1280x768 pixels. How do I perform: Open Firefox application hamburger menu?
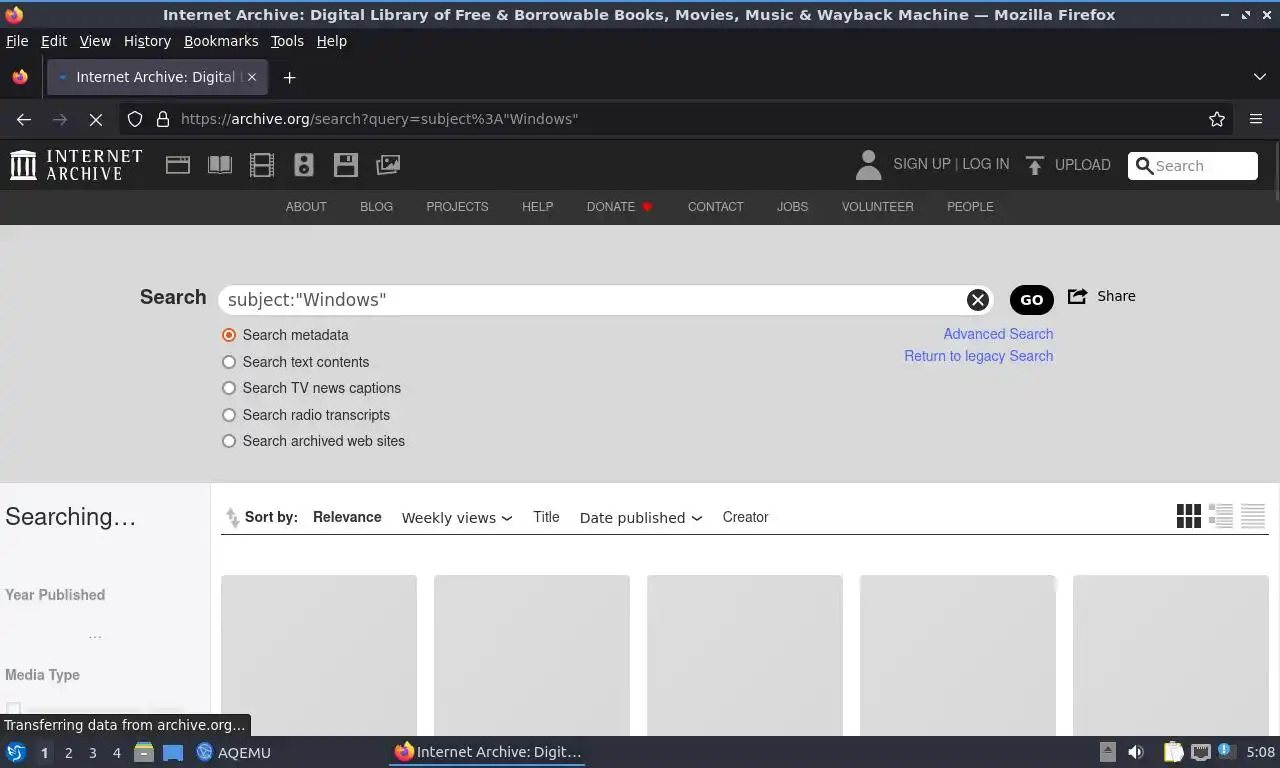click(x=1256, y=119)
